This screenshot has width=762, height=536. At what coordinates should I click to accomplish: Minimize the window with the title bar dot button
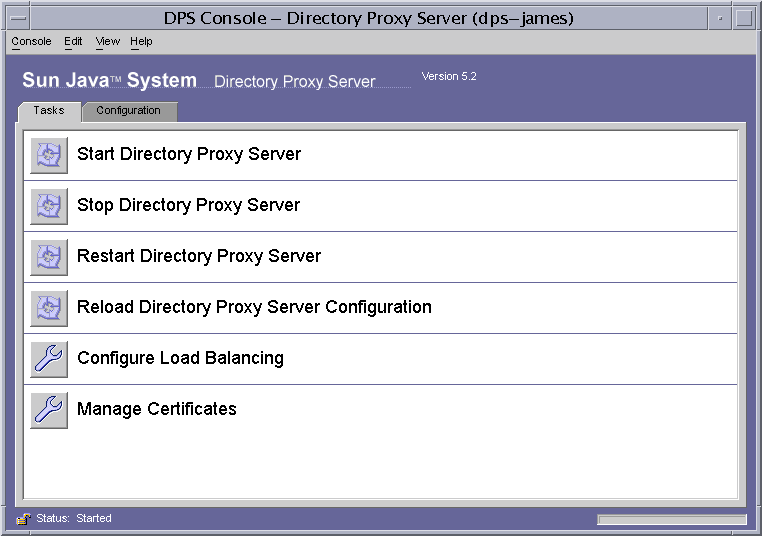[x=720, y=18]
